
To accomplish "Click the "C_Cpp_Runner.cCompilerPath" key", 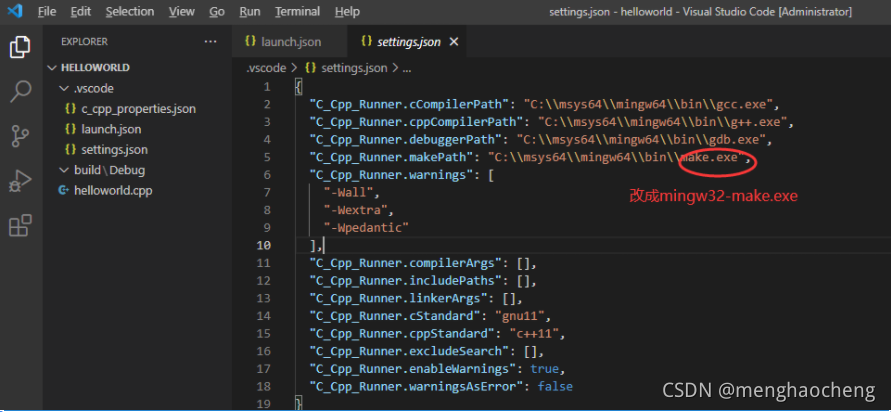I will point(409,105).
